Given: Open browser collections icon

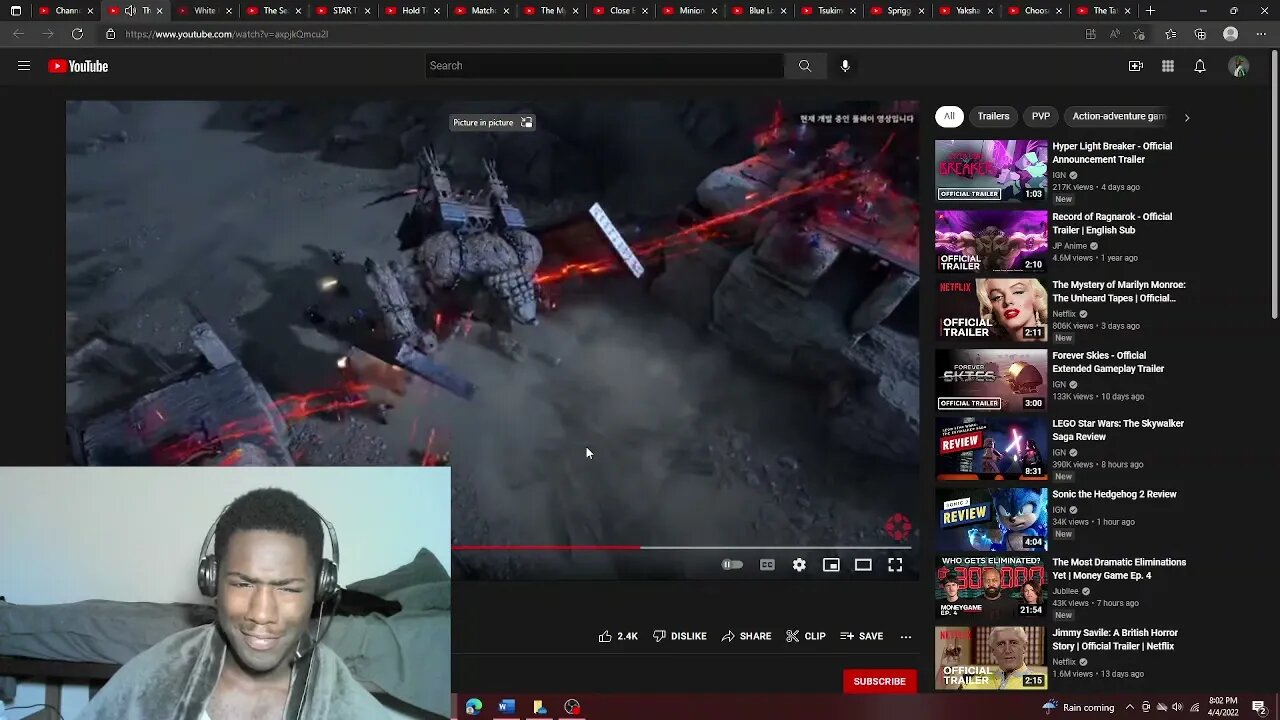Looking at the screenshot, I should (x=1200, y=34).
